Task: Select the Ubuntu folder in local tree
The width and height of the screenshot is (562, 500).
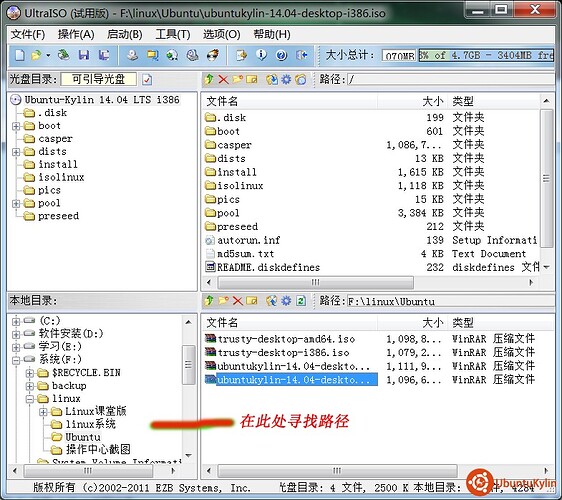Action: [x=83, y=437]
